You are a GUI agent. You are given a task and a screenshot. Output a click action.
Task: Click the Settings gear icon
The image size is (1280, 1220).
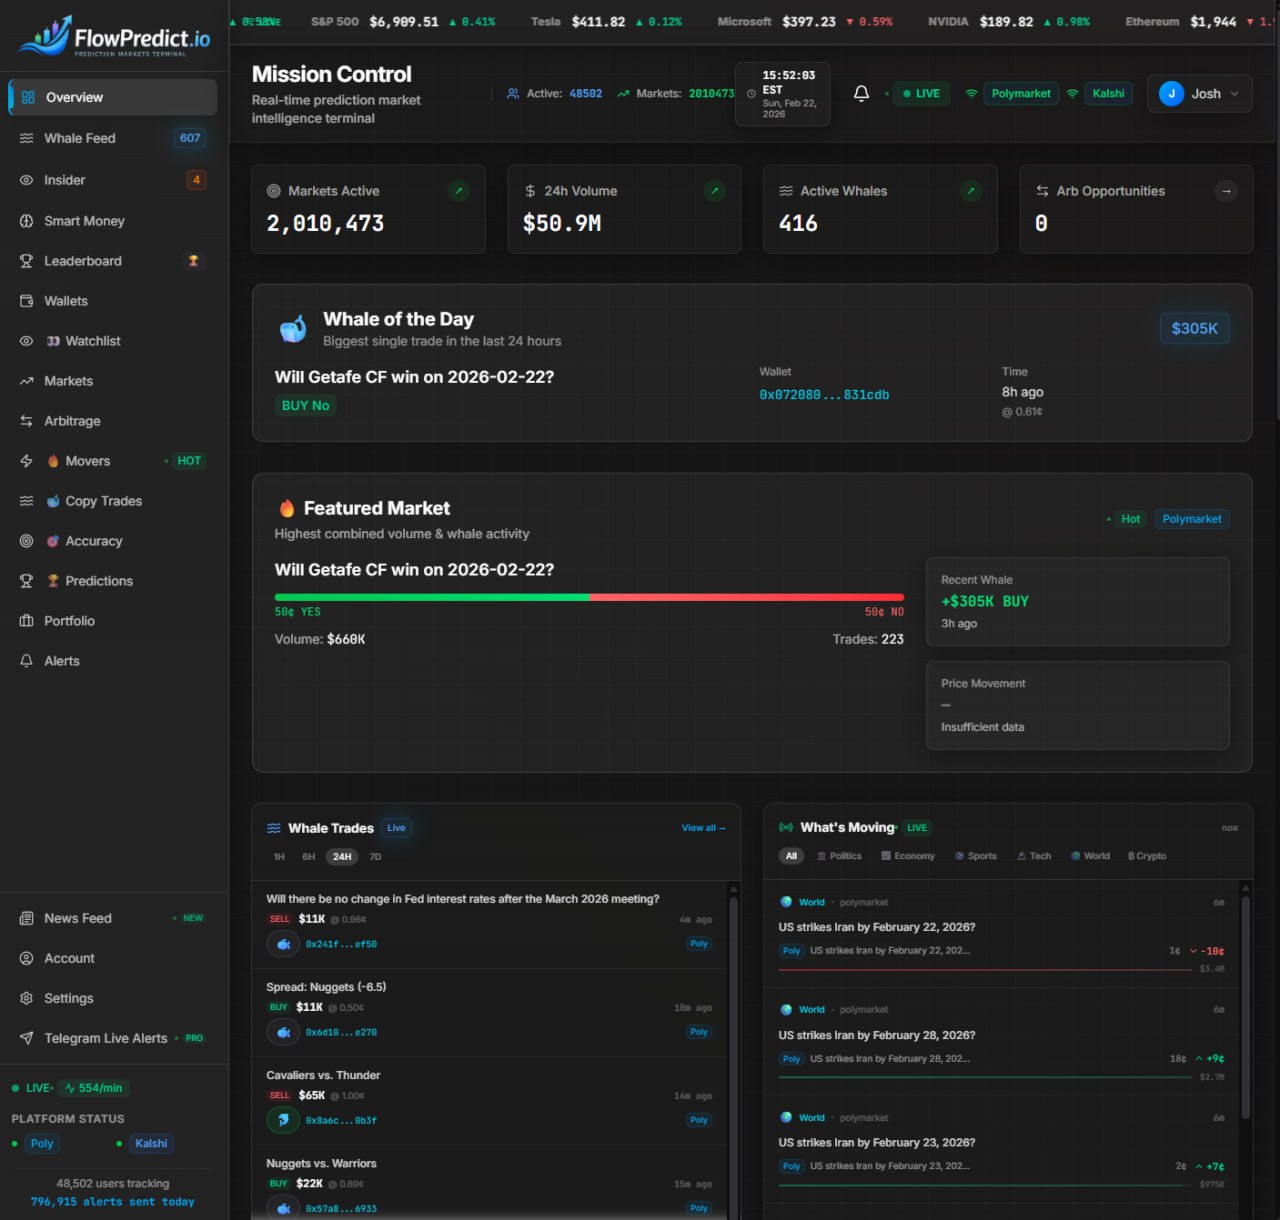pos(26,998)
